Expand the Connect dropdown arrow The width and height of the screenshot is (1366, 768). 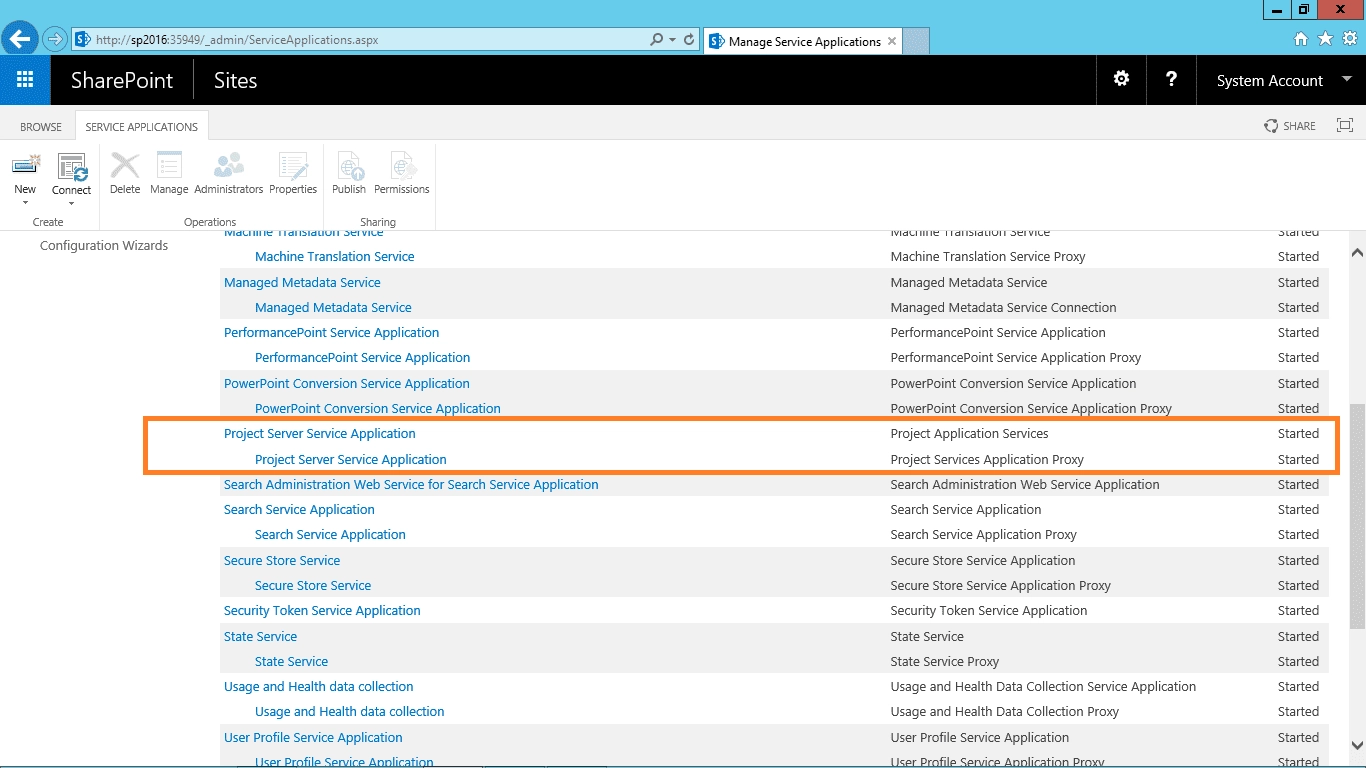coord(72,203)
